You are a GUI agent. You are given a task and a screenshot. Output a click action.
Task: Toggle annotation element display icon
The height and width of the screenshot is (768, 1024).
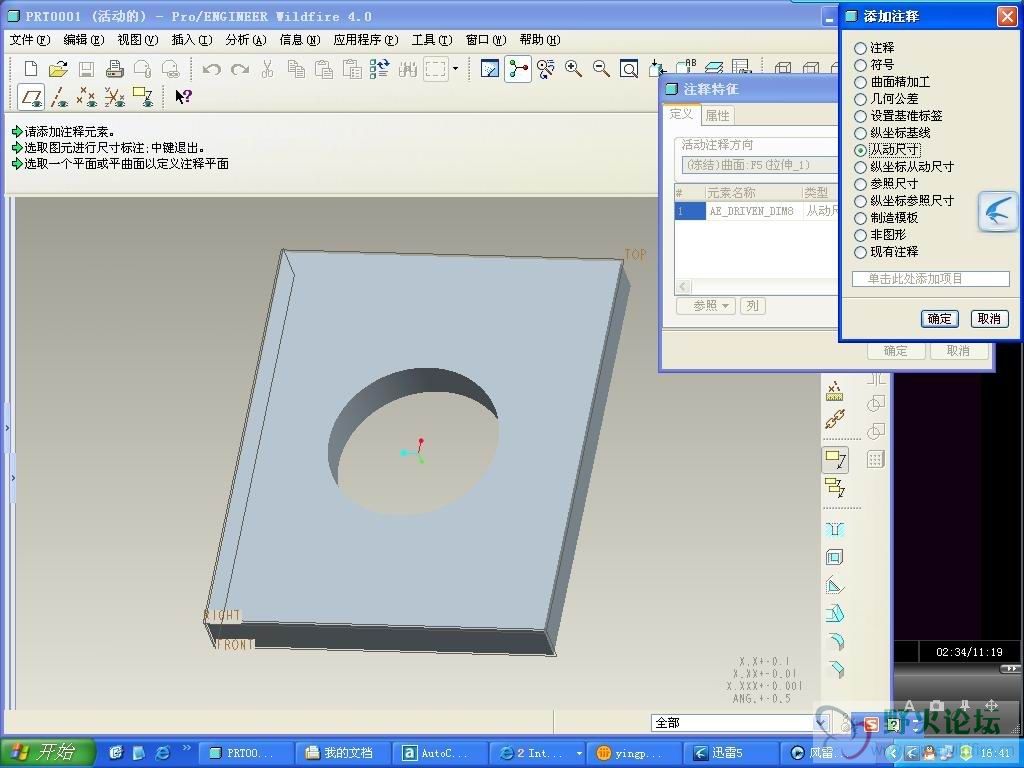pos(142,97)
